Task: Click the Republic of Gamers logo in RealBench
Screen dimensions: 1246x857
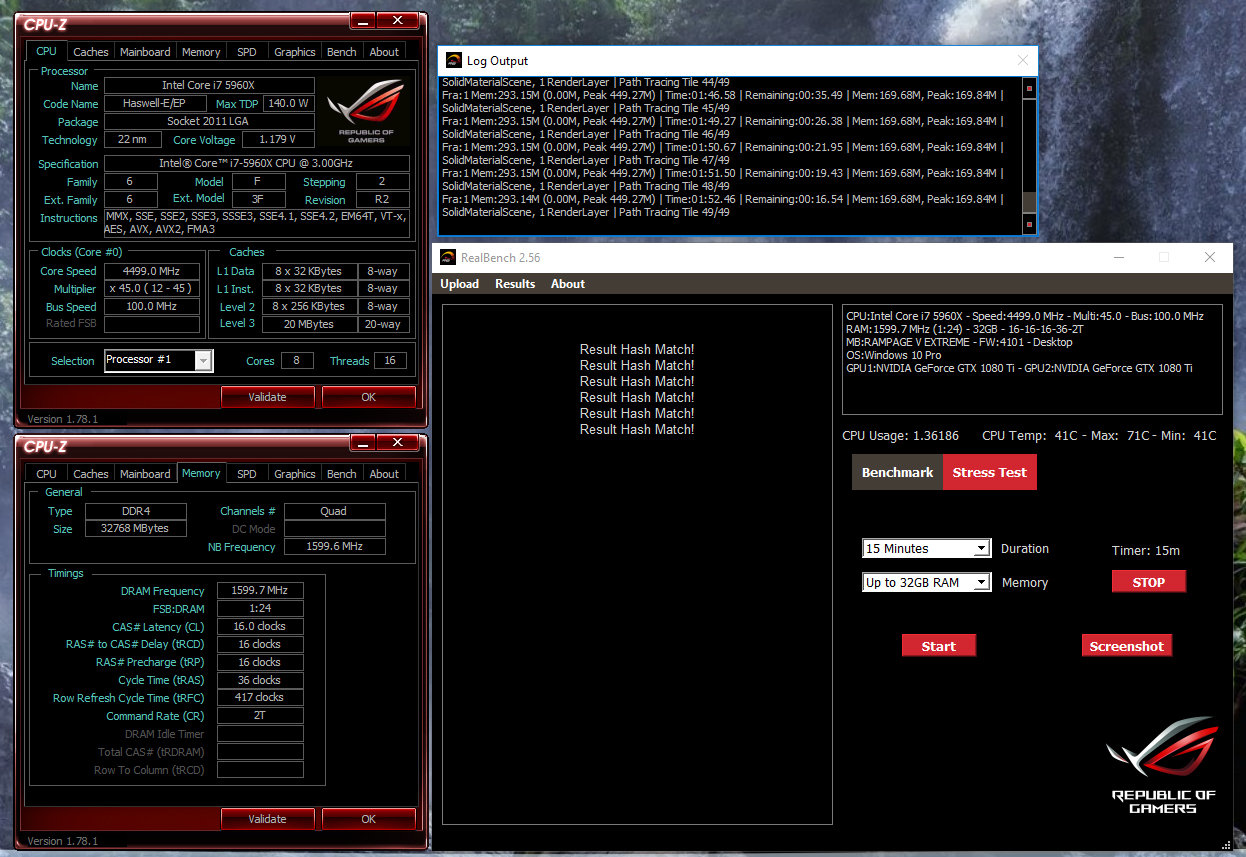Action: click(1163, 766)
